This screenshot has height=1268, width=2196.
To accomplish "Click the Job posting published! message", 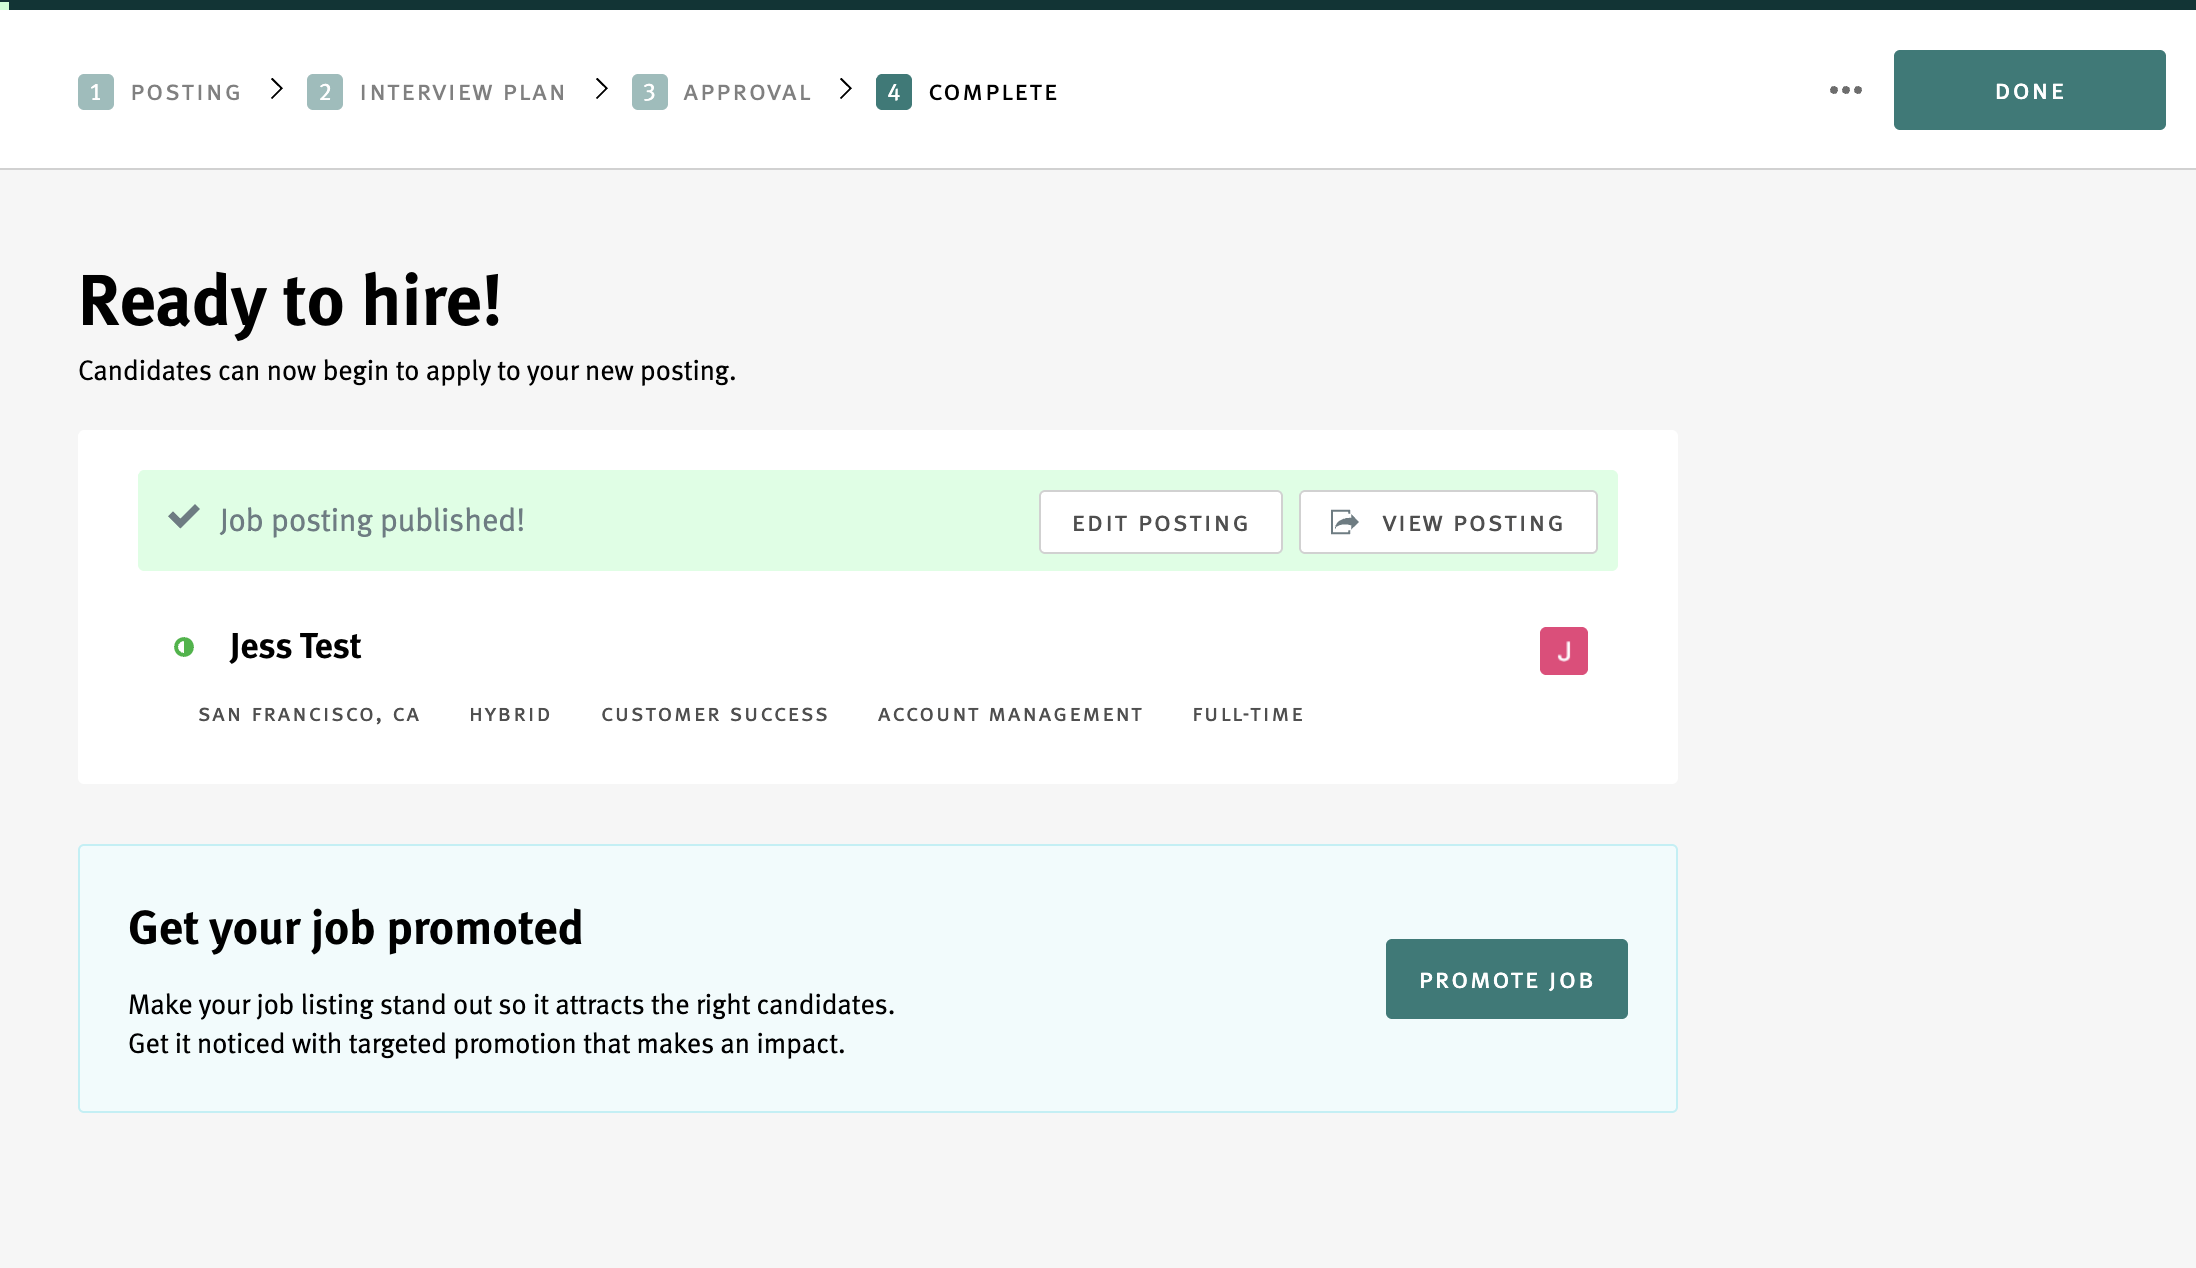I will [372, 521].
